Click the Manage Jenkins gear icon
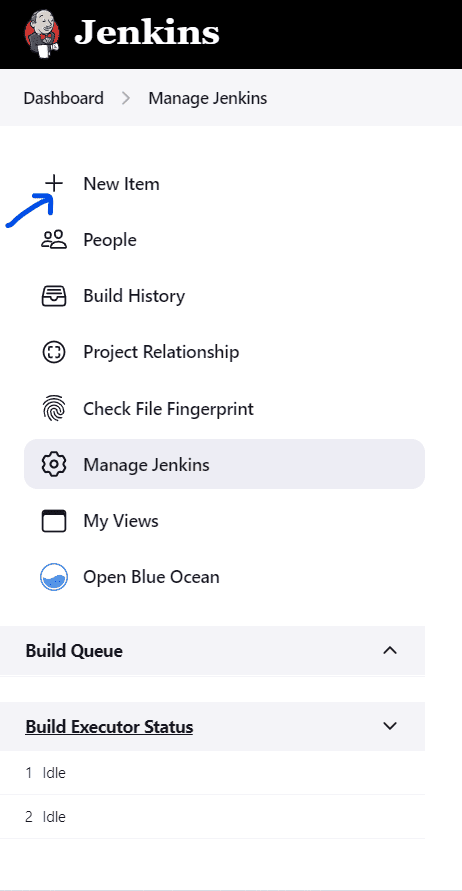The width and height of the screenshot is (462, 891). 54,464
